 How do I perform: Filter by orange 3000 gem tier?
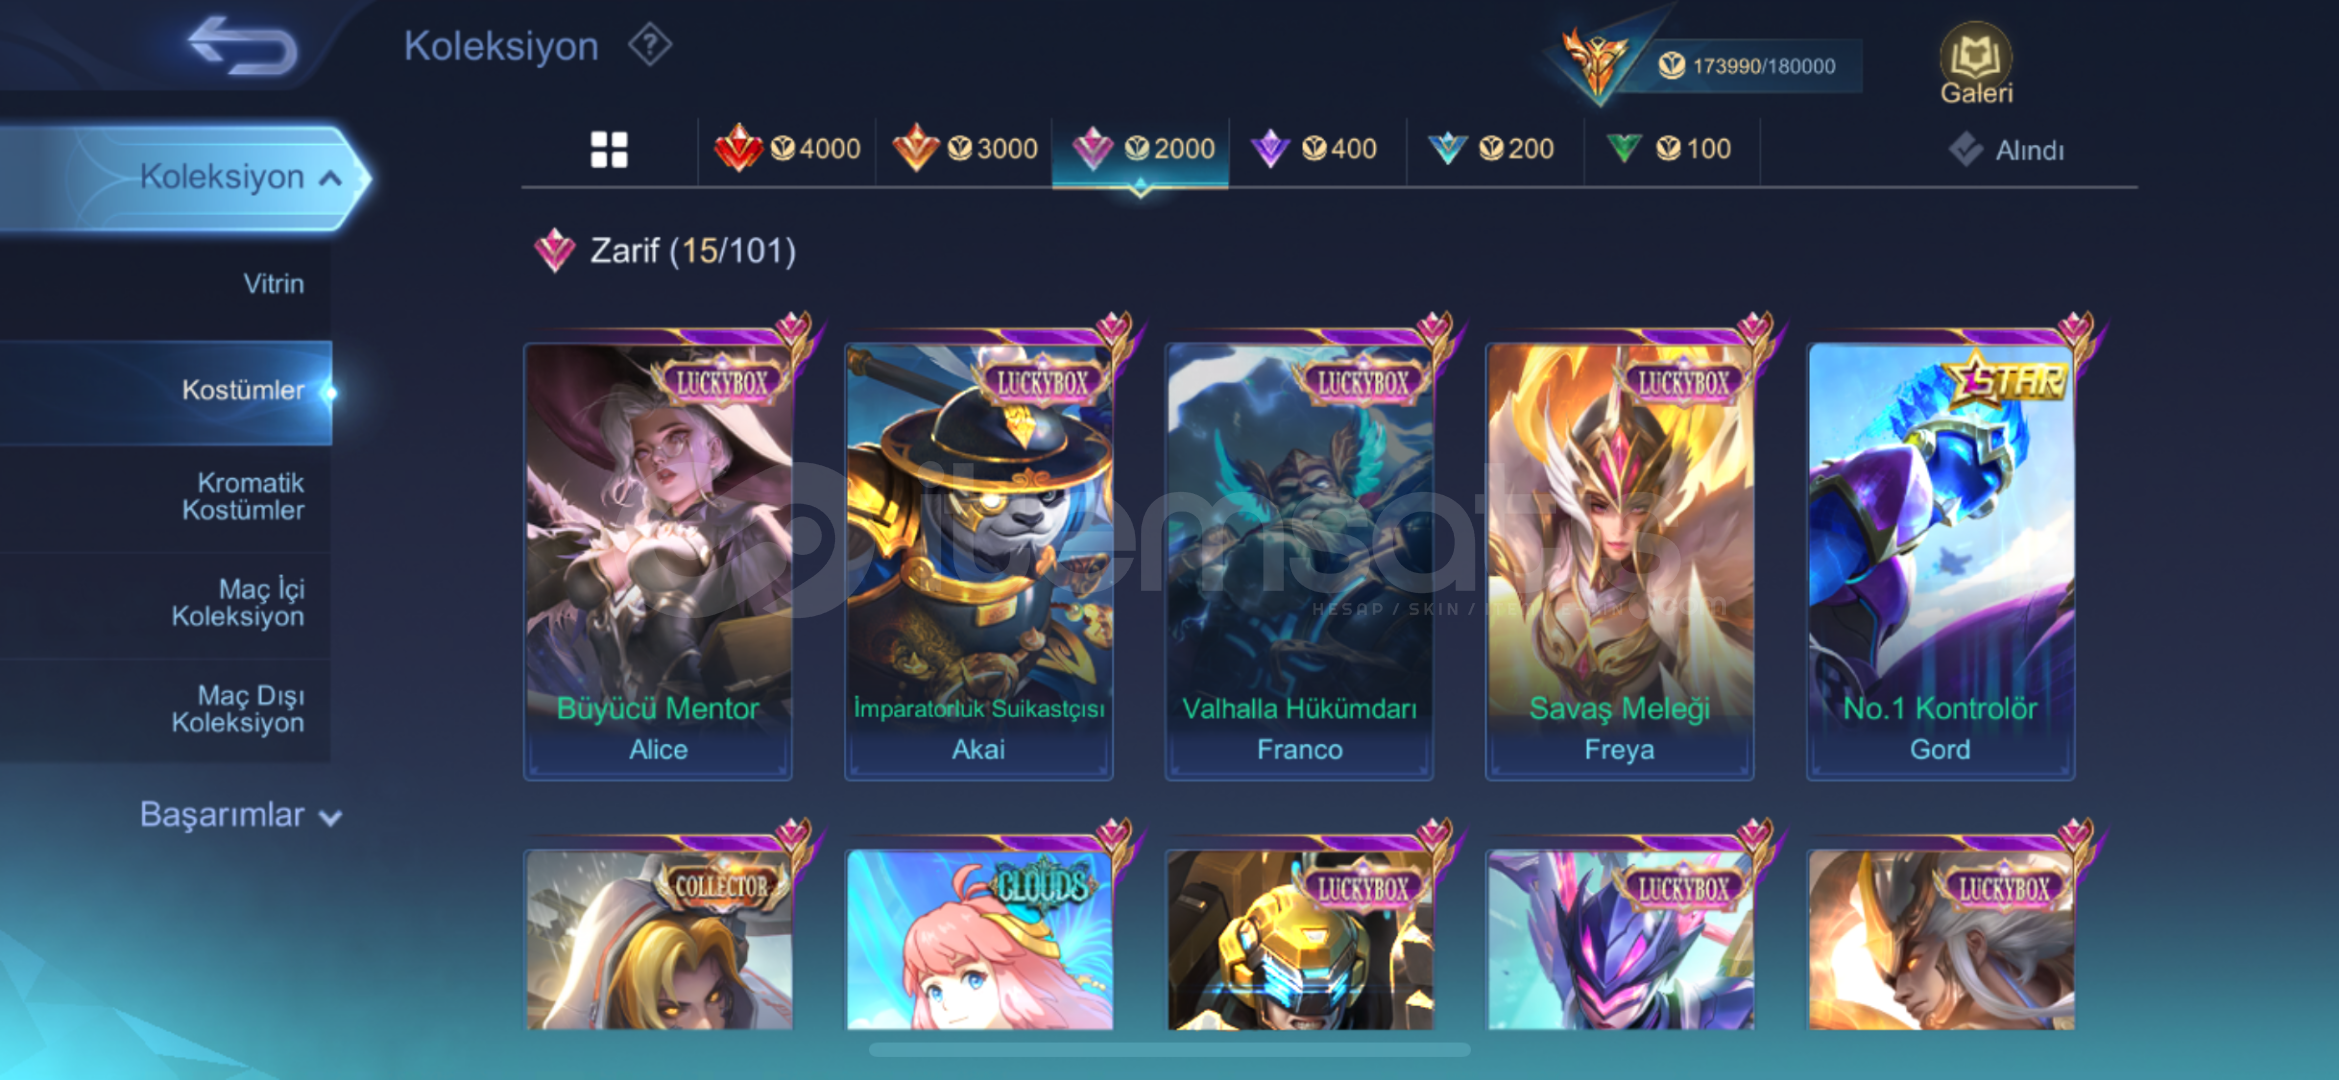point(965,149)
